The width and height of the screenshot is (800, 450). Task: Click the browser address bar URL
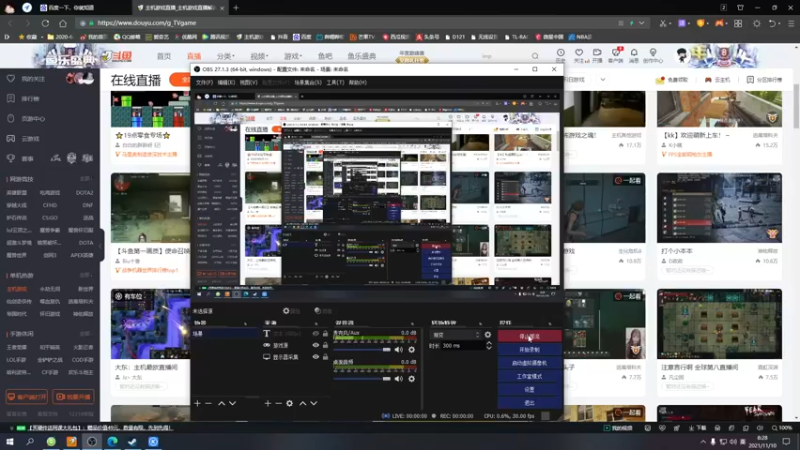click(146, 23)
